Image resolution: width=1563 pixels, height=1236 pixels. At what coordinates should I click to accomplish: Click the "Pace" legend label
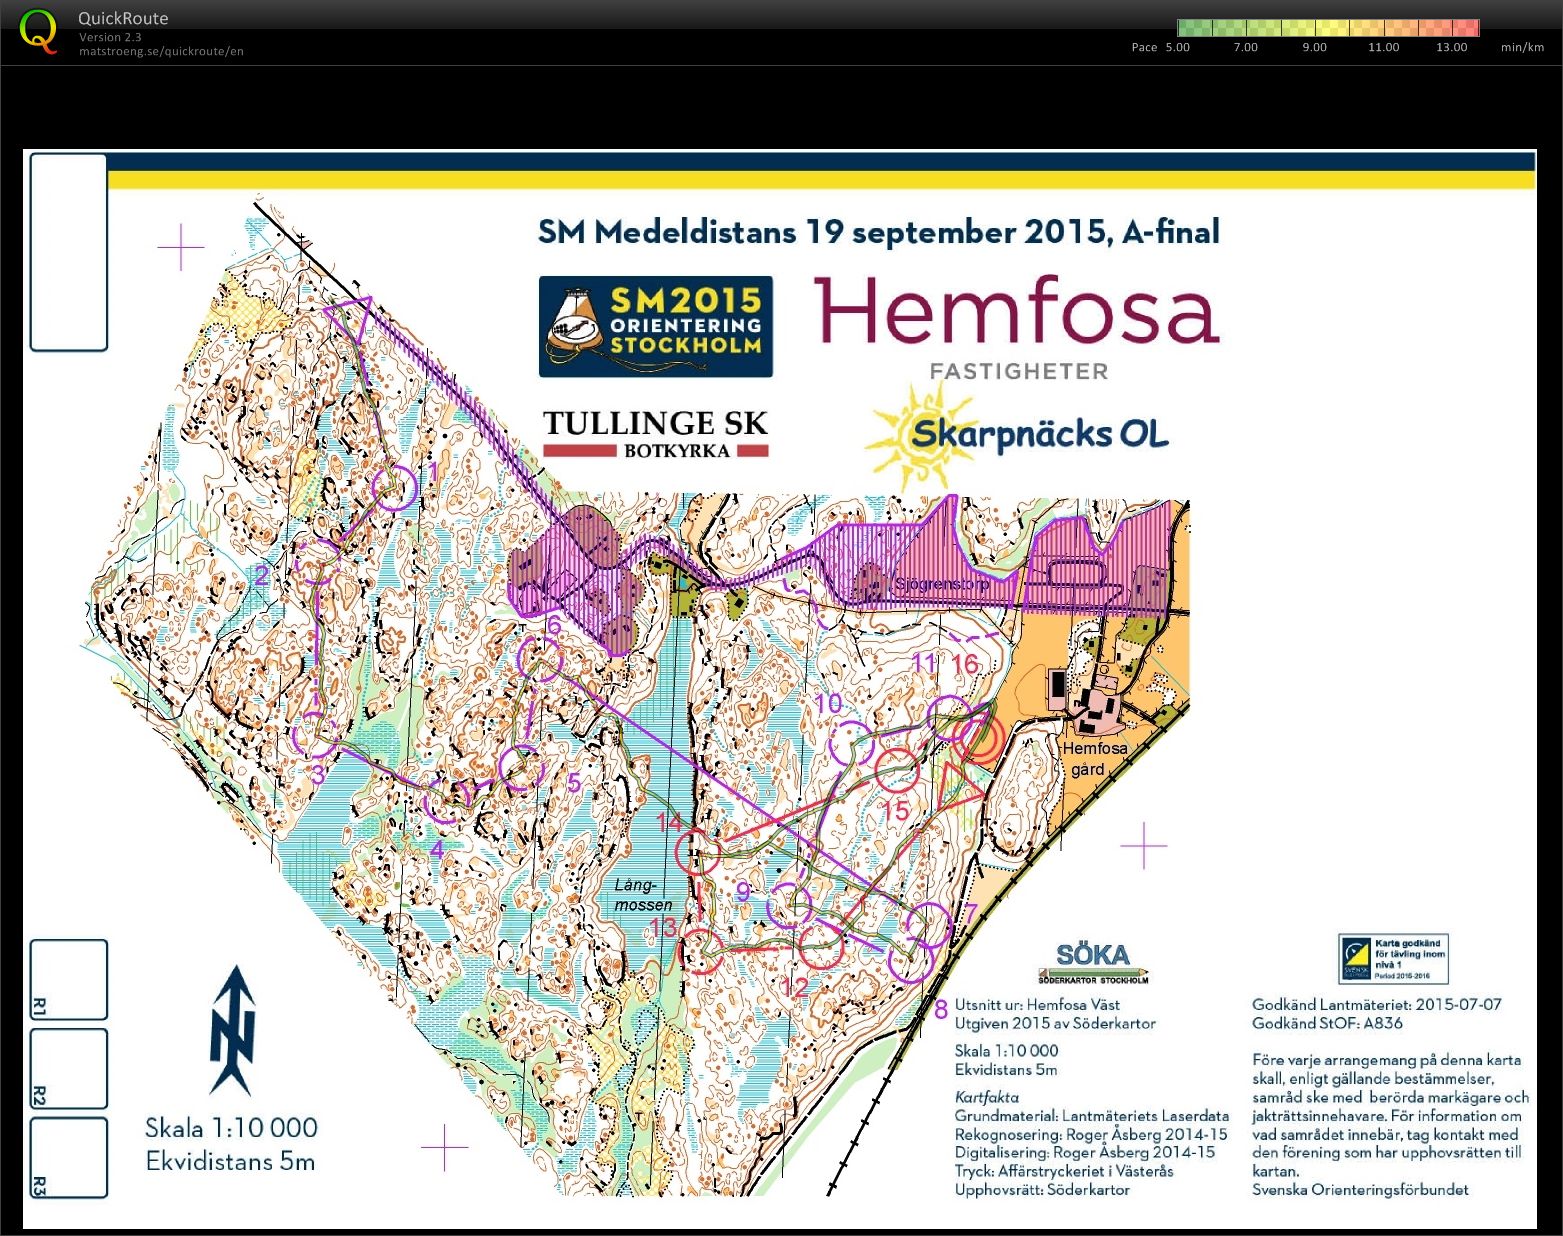click(x=1144, y=47)
